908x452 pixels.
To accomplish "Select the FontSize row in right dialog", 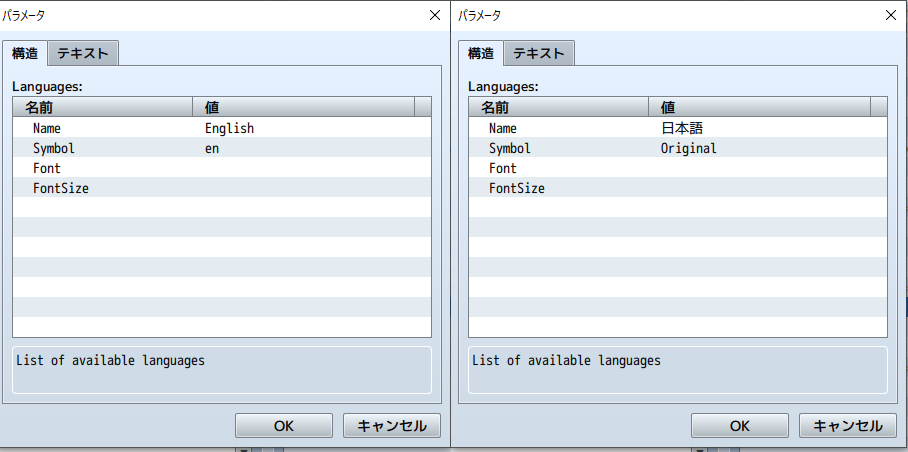I will [x=677, y=188].
